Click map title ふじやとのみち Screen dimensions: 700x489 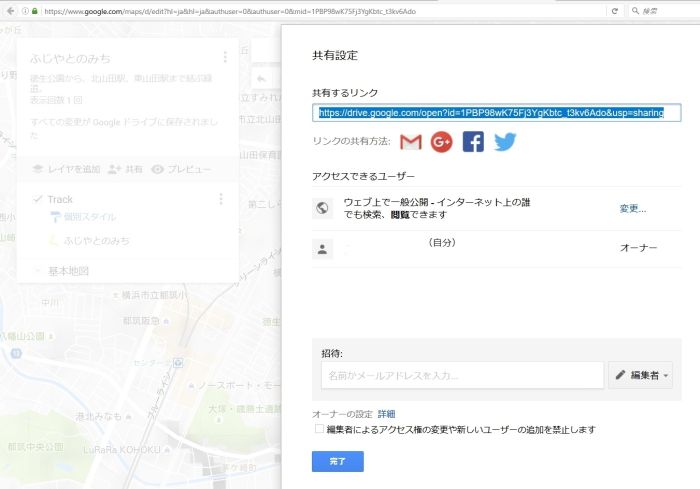[70, 59]
